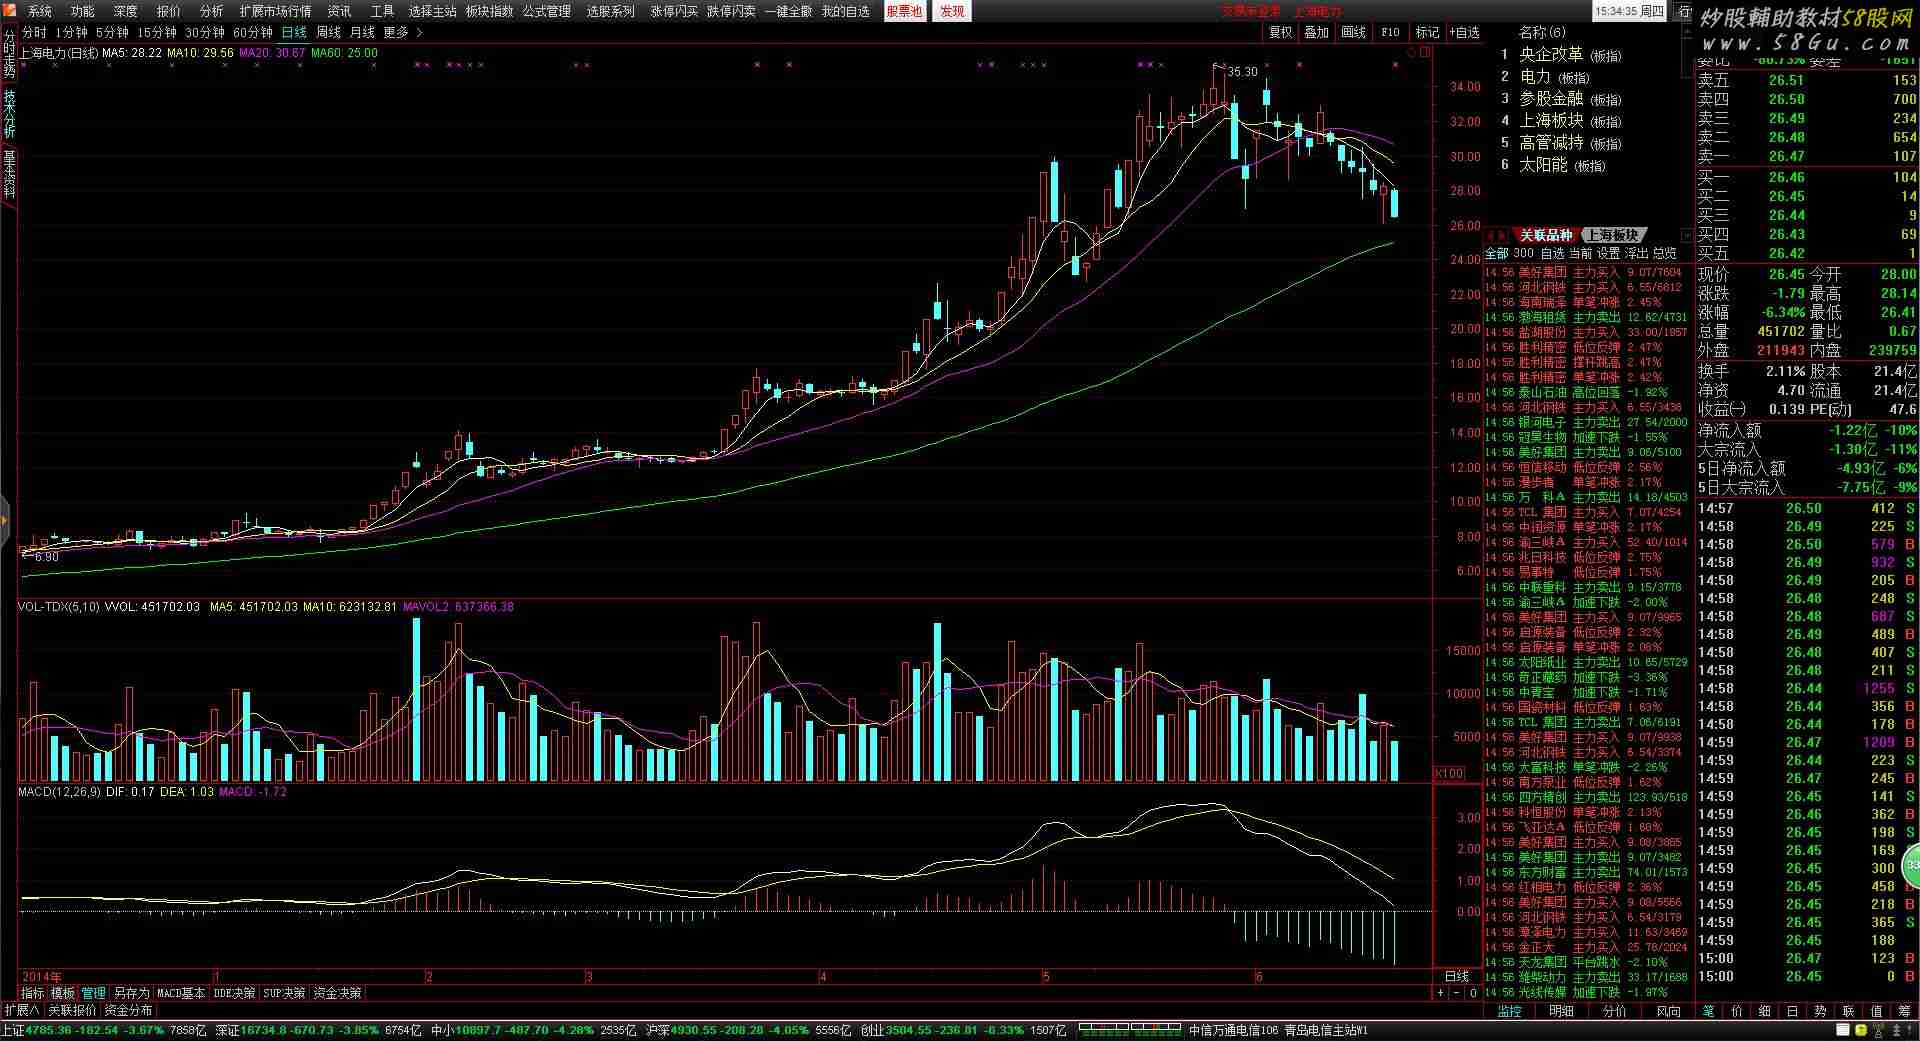Switch to 上海板块 tab
This screenshot has width=1920, height=1041.
(1613, 236)
